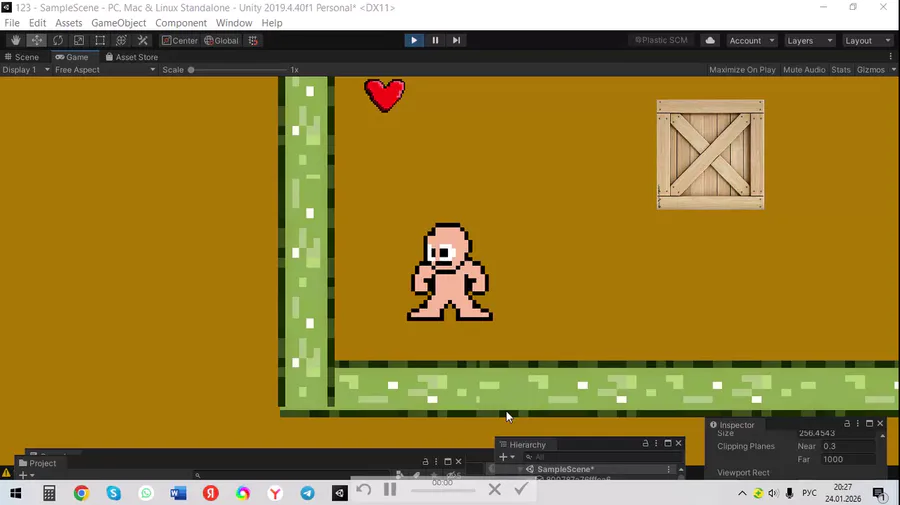Screen dimensions: 900x505
Task: Collapse the SampleScene tree arrow
Action: pyautogui.click(x=521, y=469)
